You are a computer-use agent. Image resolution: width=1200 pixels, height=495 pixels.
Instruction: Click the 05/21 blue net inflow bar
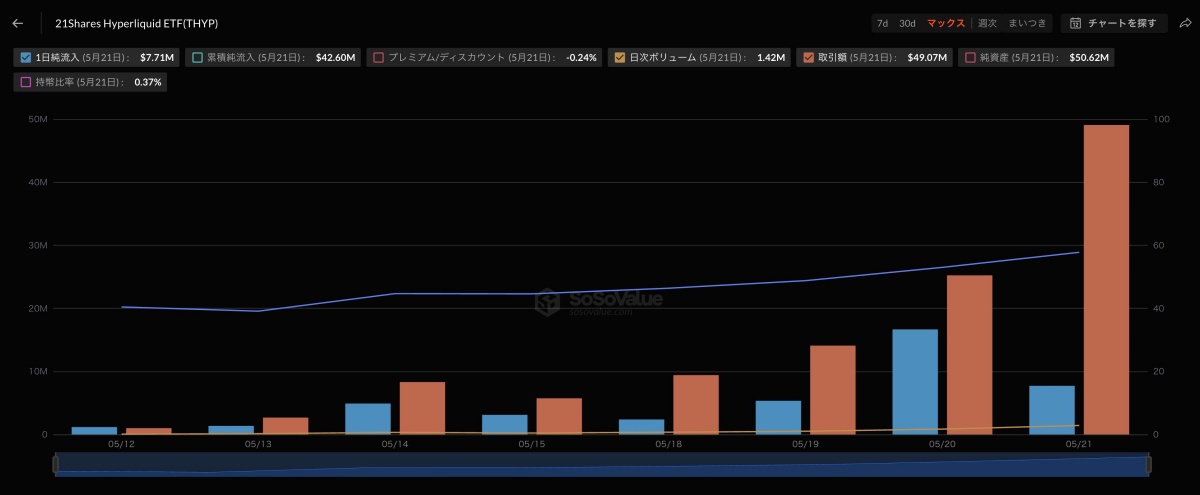[1052, 410]
